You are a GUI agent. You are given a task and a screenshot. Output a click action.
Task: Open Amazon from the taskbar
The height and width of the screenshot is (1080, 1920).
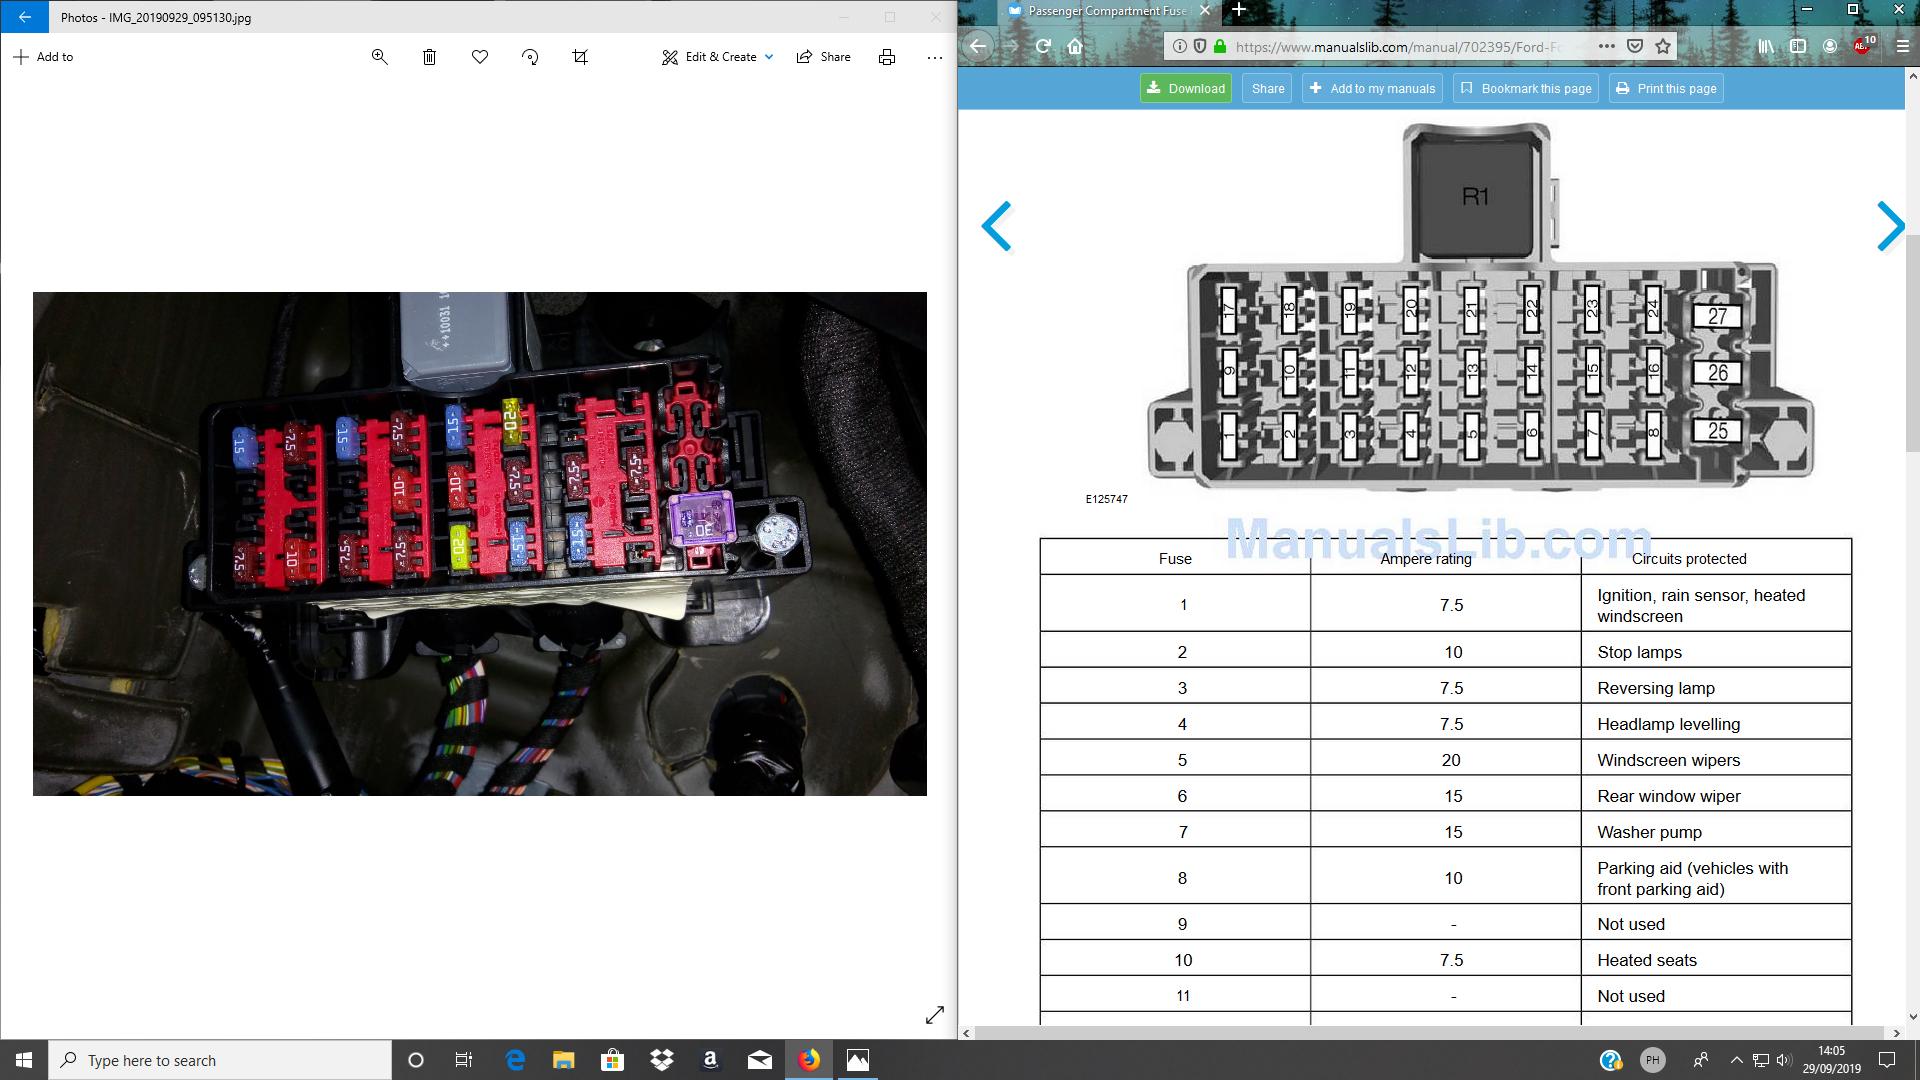[710, 1060]
